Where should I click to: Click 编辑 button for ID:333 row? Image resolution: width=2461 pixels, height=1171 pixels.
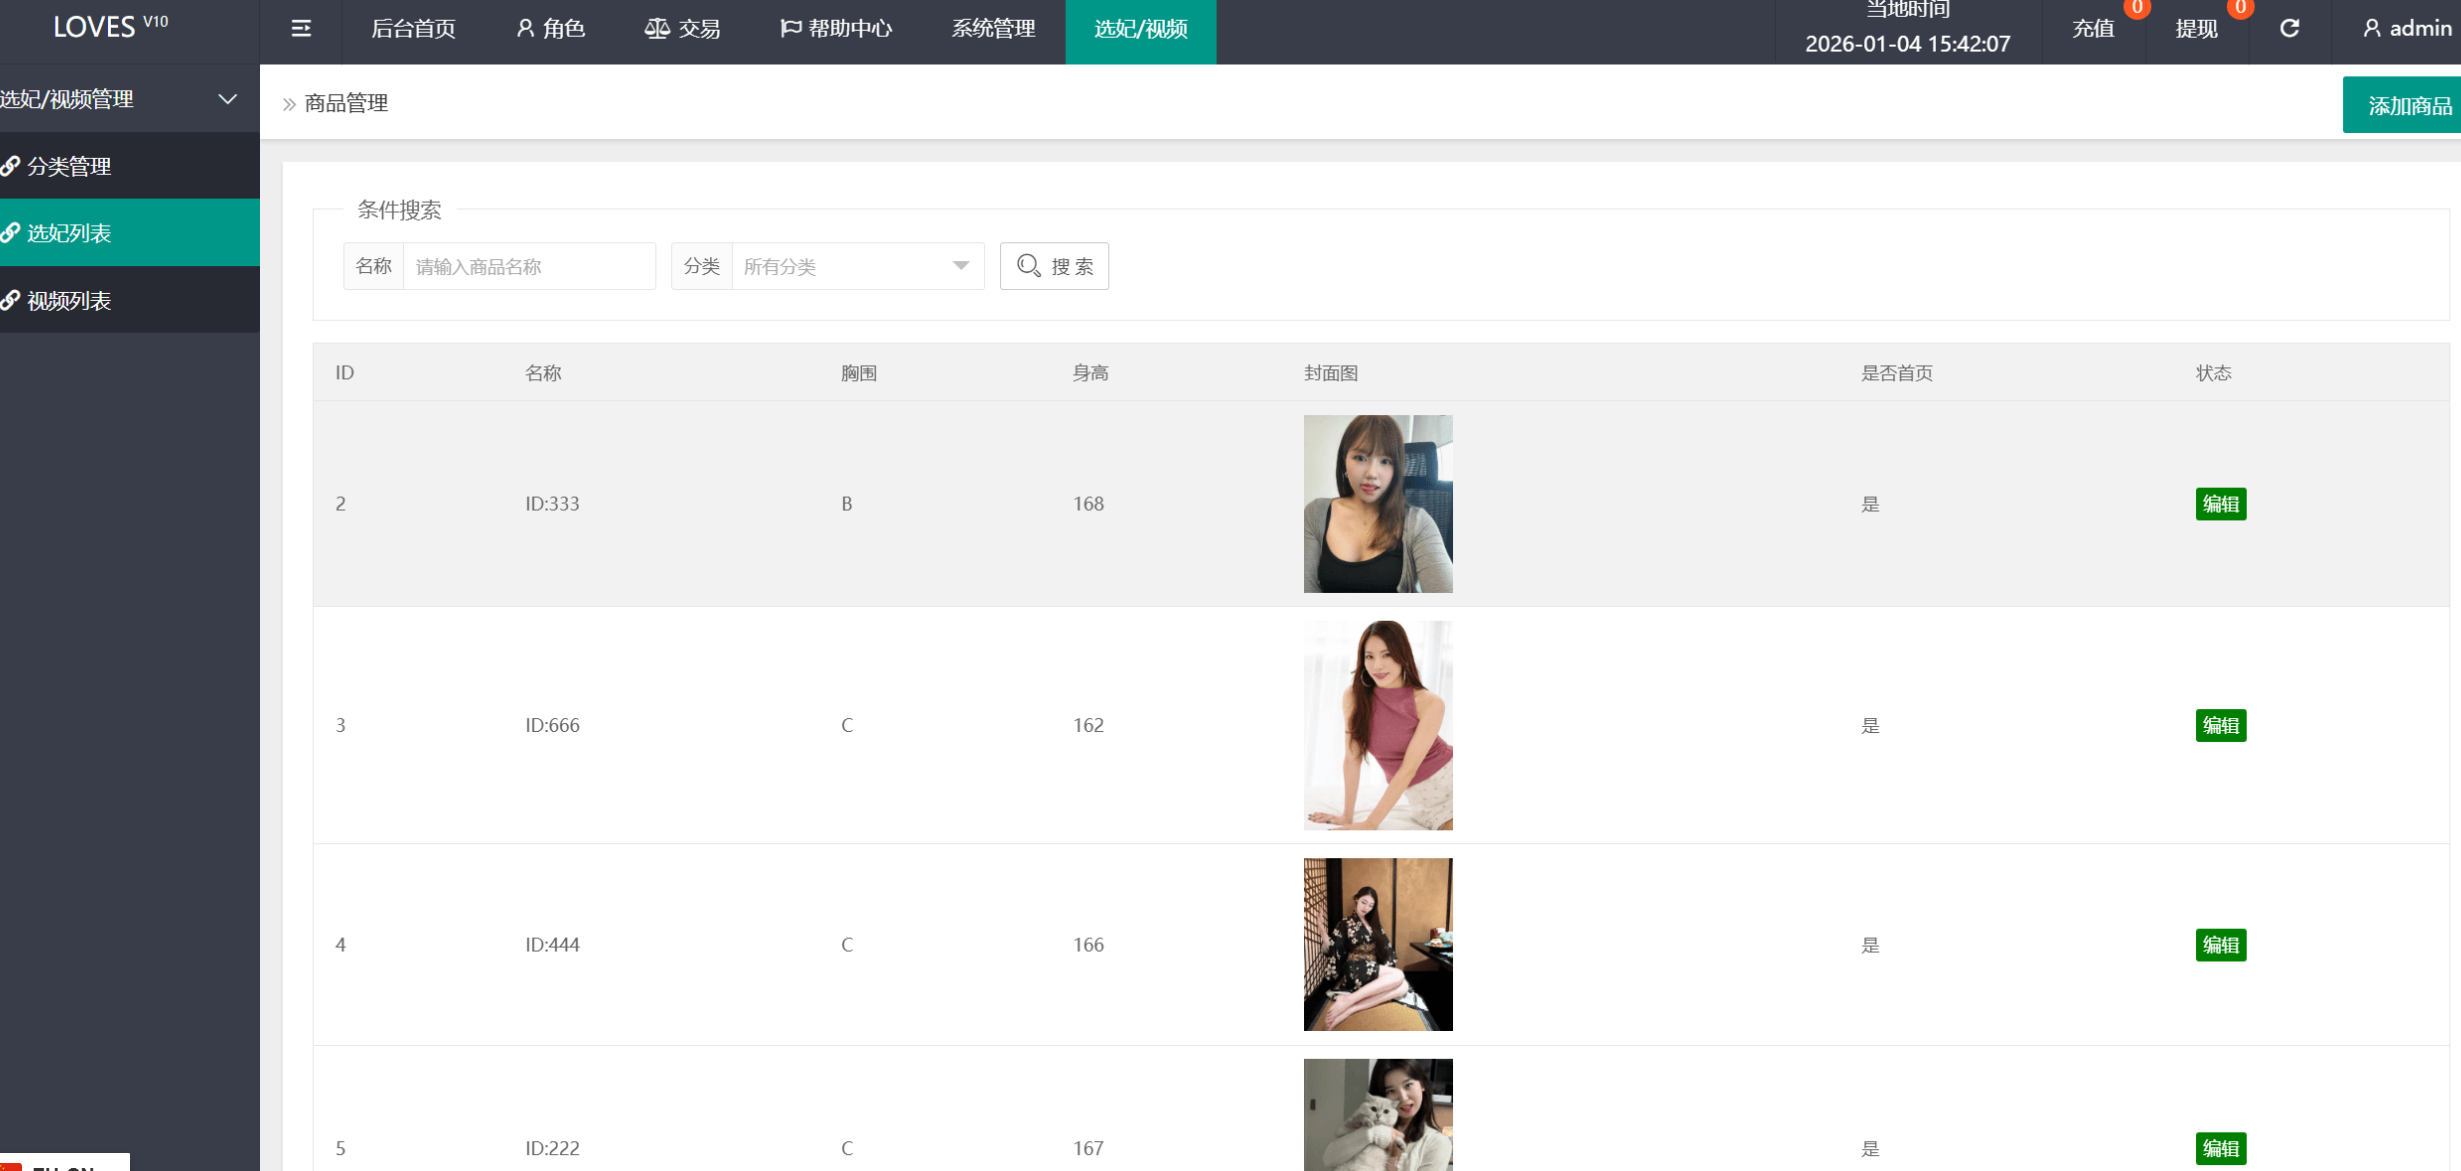coord(2220,504)
